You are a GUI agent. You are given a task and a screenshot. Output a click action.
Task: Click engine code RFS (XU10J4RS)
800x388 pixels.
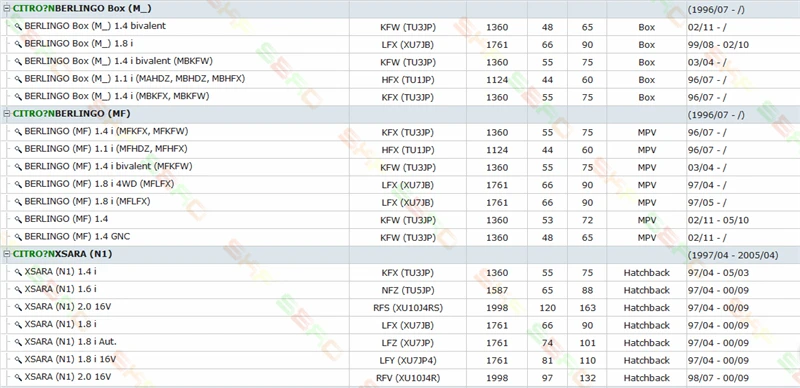[x=408, y=308]
